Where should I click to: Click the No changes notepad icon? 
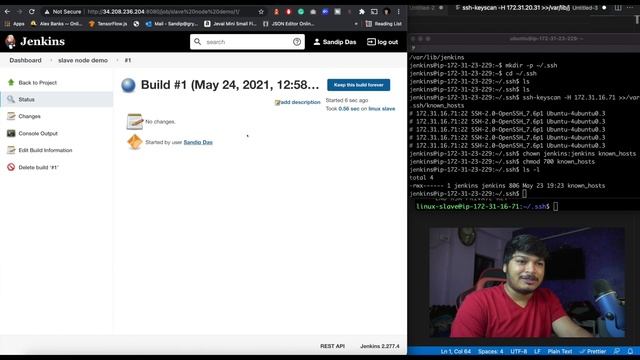pos(135,122)
